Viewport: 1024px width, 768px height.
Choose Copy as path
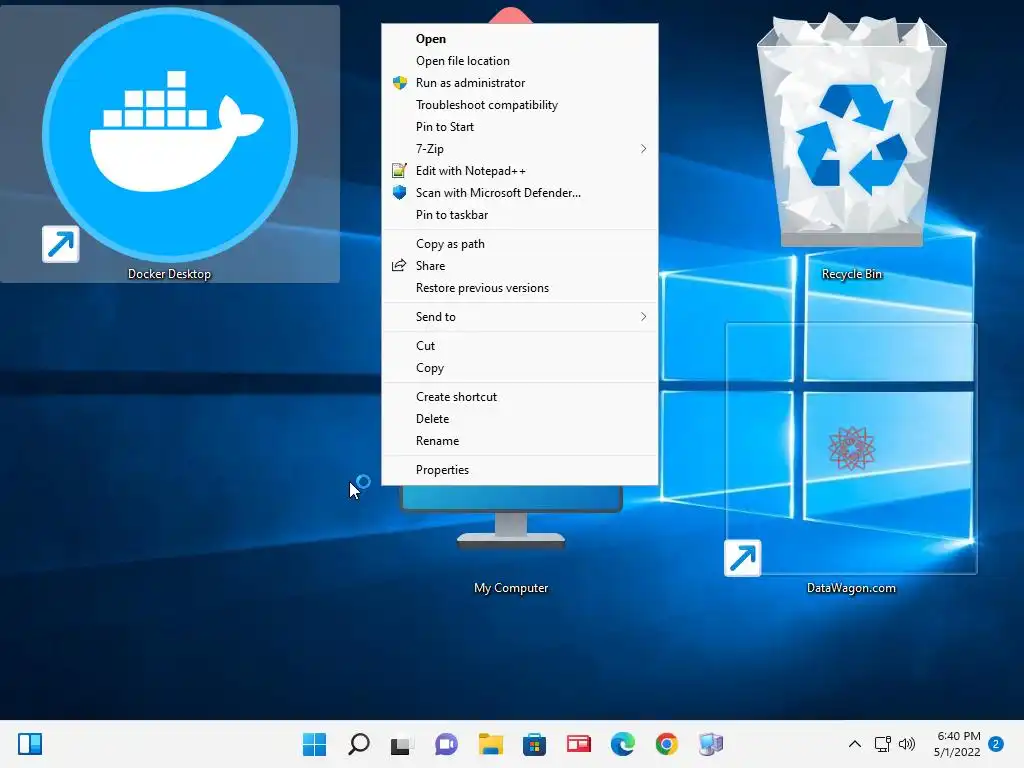(x=520, y=244)
